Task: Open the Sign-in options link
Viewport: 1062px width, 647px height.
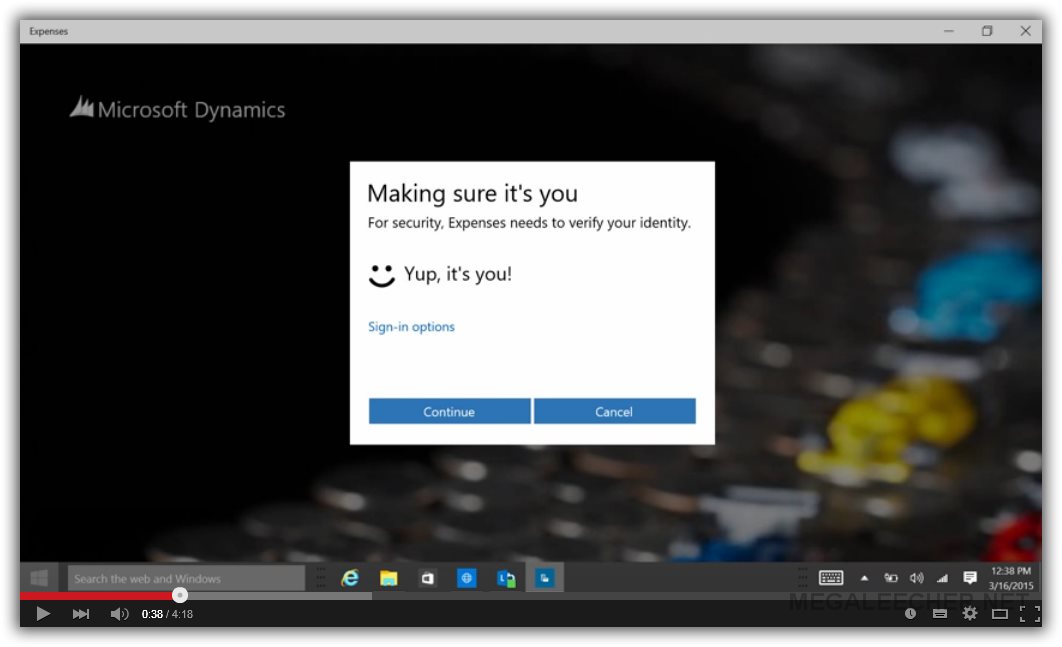Action: (x=411, y=327)
